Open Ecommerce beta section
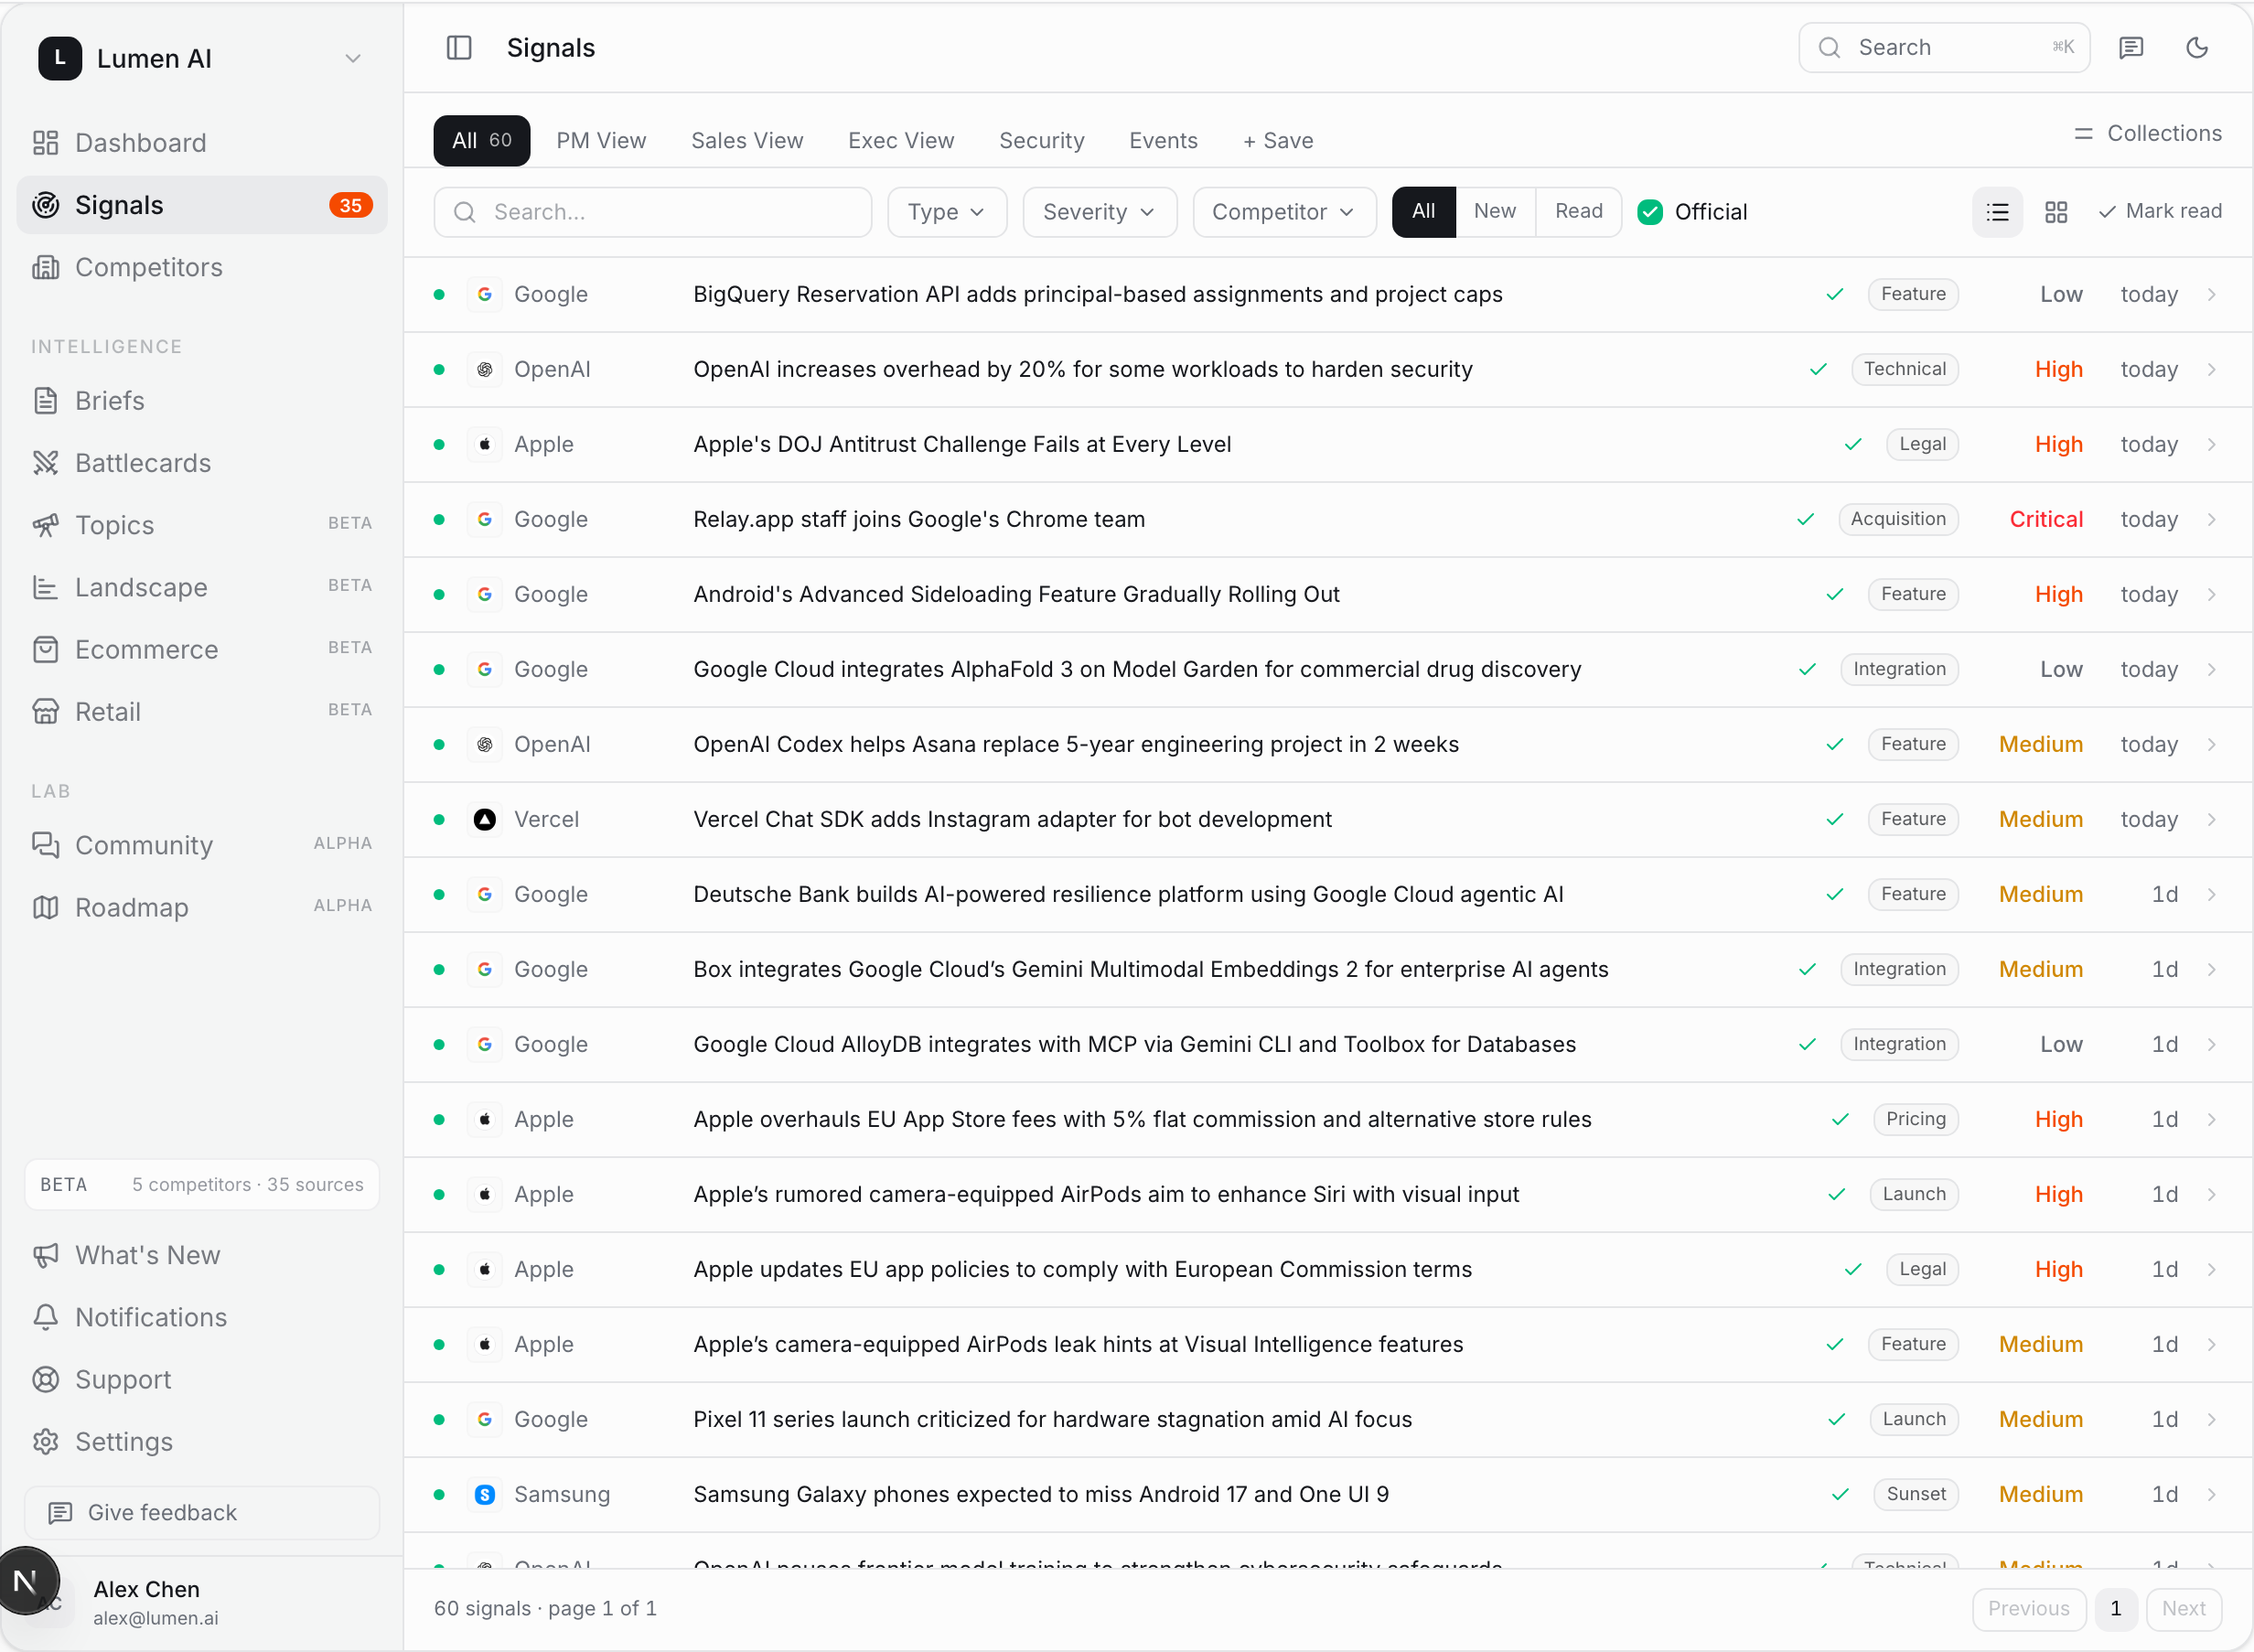The height and width of the screenshot is (1652, 2254). 202,649
